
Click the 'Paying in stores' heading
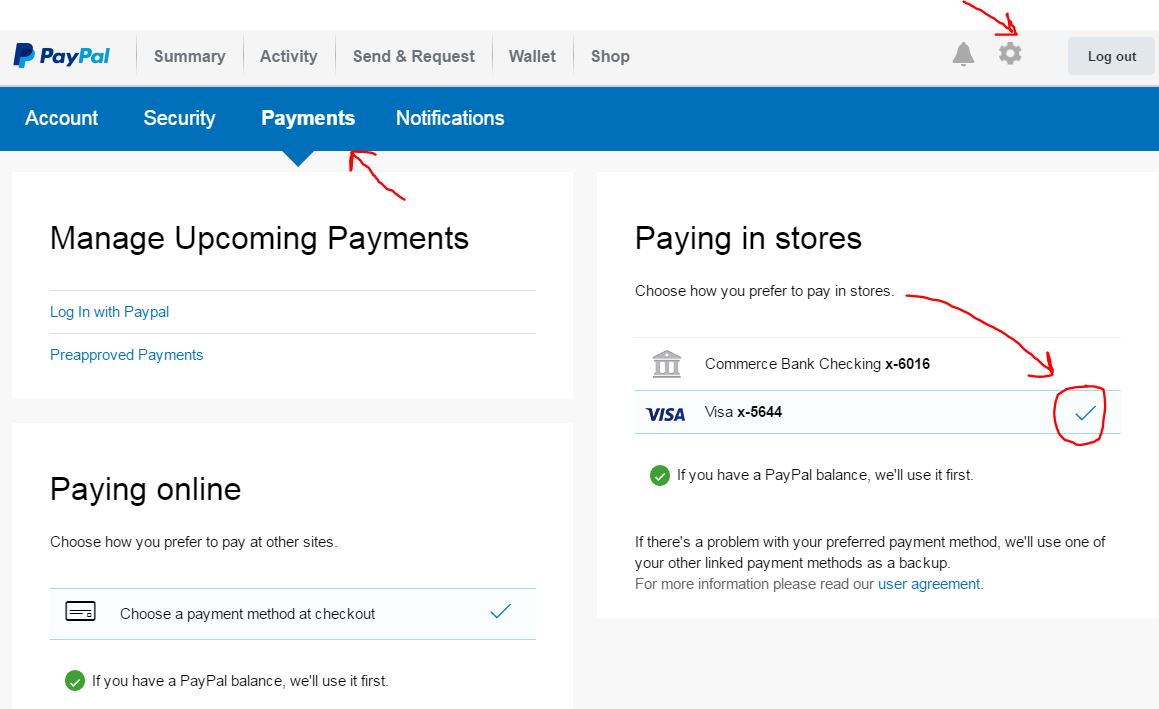[748, 239]
